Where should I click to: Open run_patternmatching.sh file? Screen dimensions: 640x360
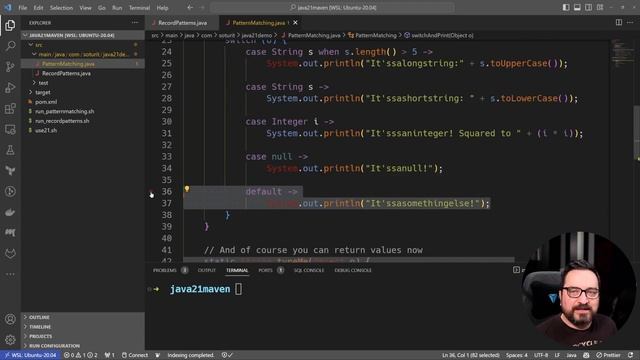point(83,111)
